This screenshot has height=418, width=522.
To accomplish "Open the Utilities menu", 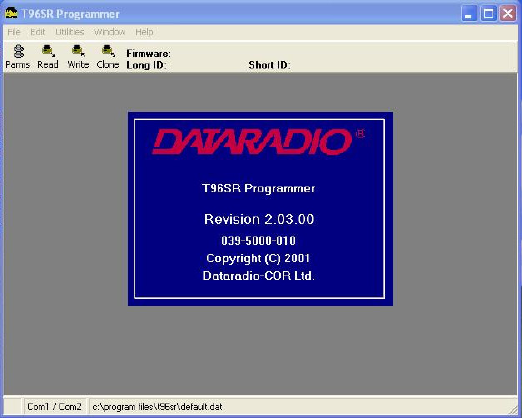I will [70, 32].
